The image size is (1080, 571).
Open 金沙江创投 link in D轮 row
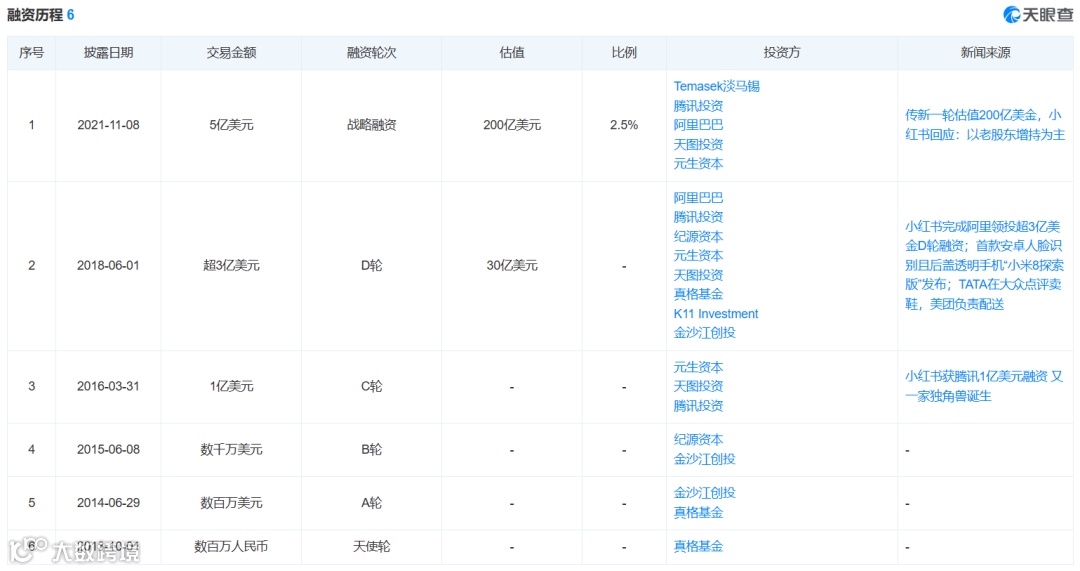click(x=705, y=333)
